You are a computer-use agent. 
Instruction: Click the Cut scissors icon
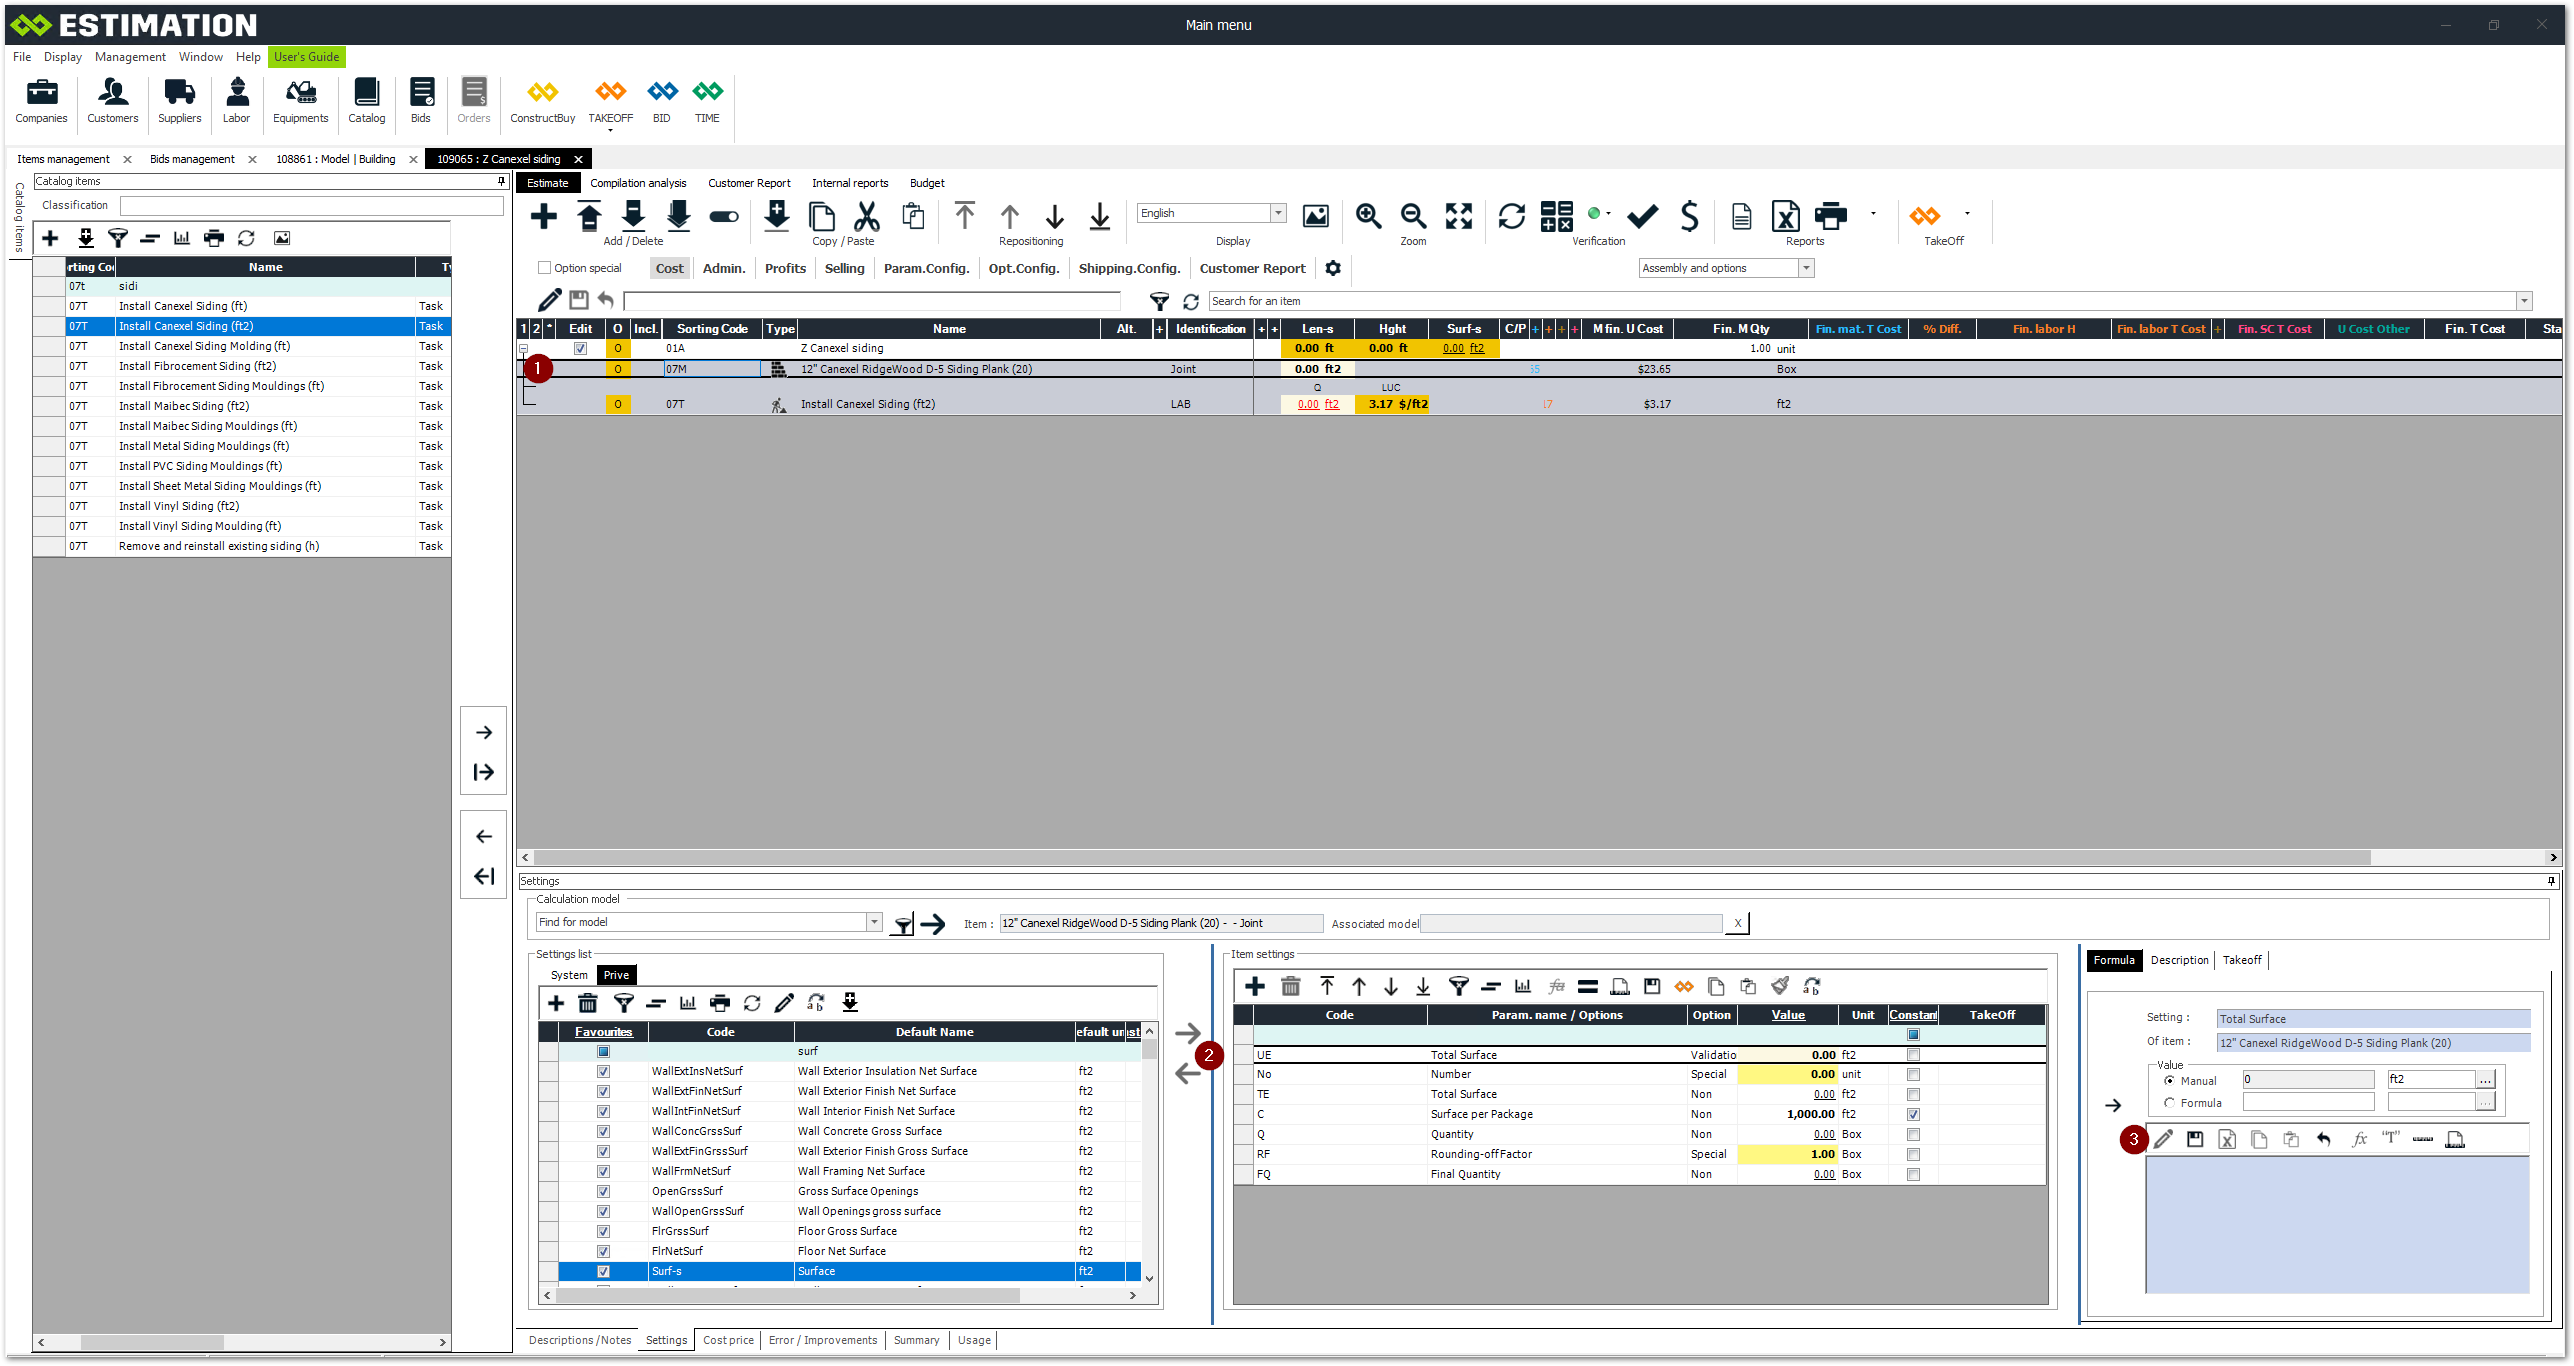(866, 216)
